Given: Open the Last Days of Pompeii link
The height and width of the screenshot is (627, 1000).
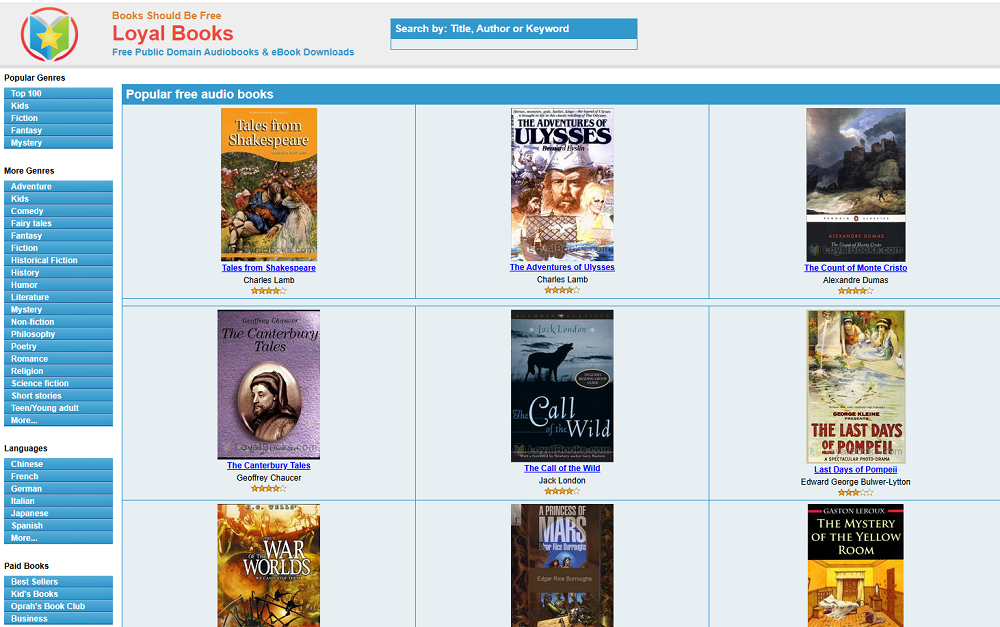Looking at the screenshot, I should pos(855,469).
